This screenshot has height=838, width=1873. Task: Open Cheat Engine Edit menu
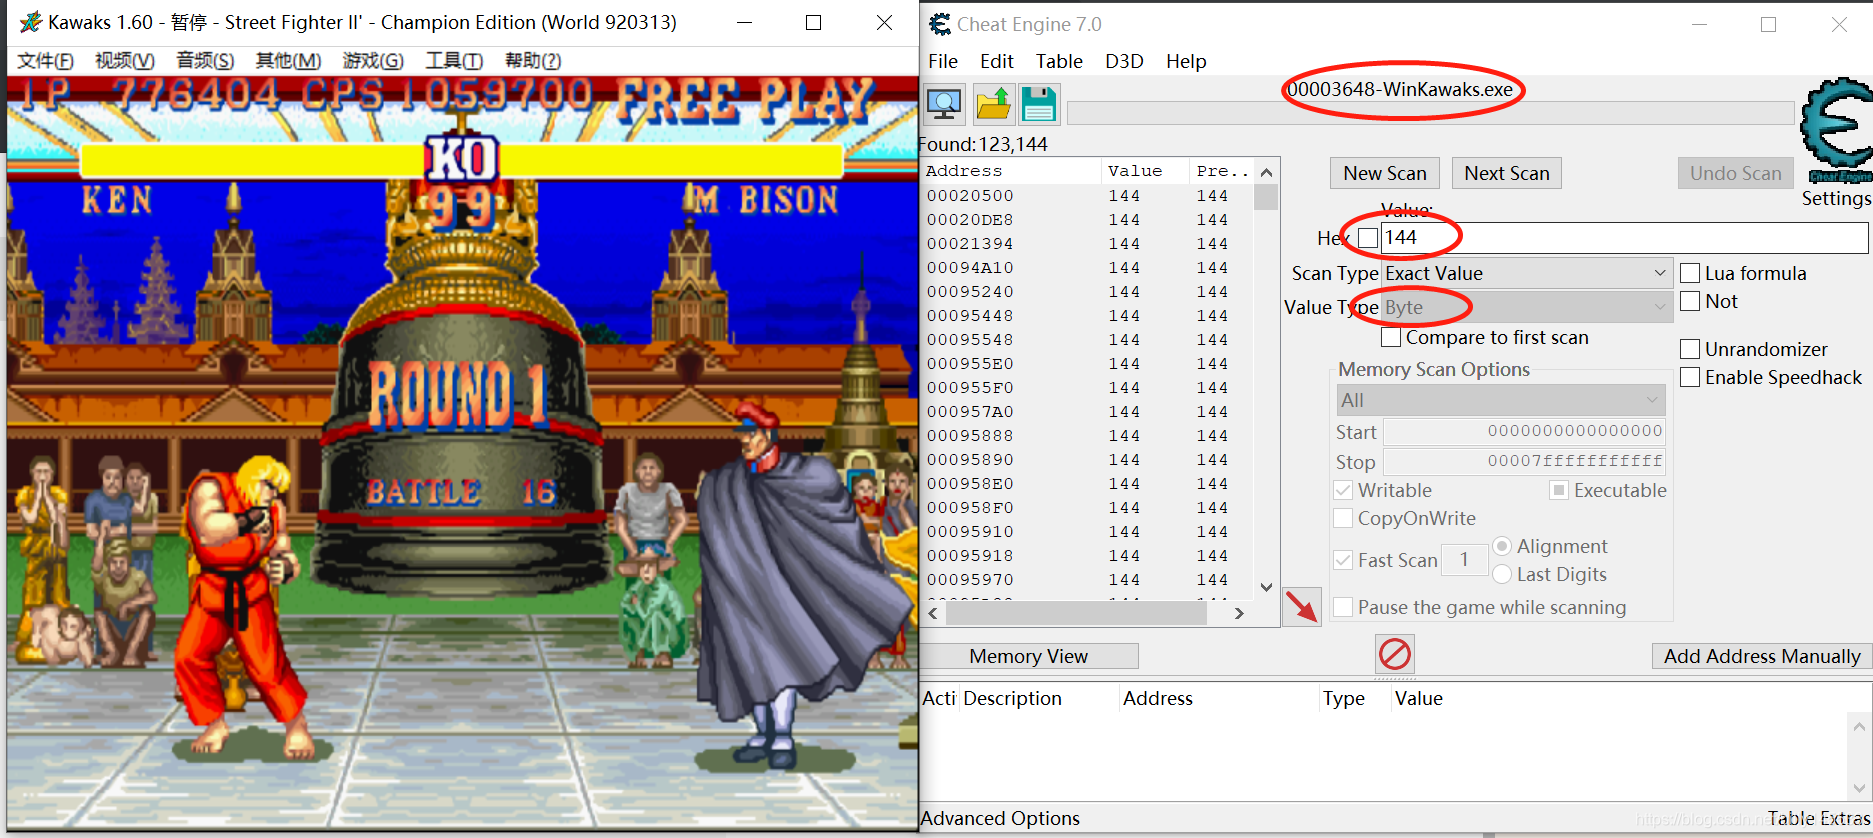[996, 61]
